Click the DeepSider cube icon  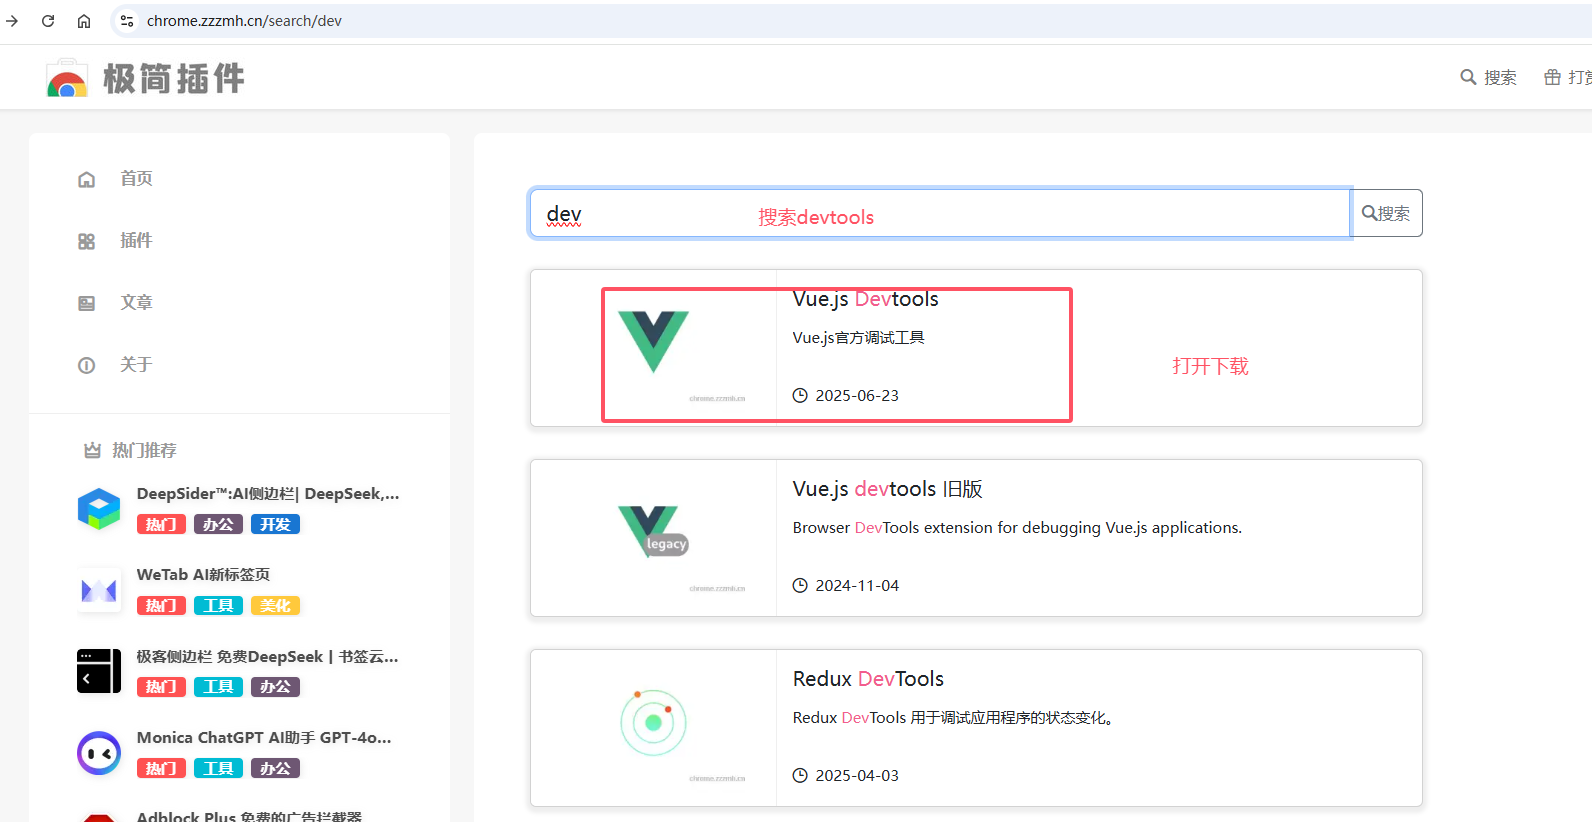[x=99, y=509]
